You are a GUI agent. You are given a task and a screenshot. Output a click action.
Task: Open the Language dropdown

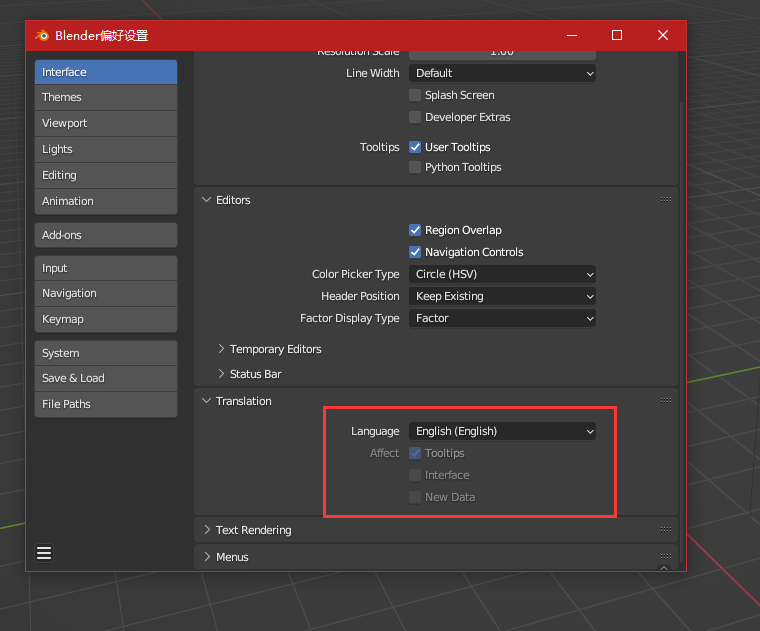point(502,431)
